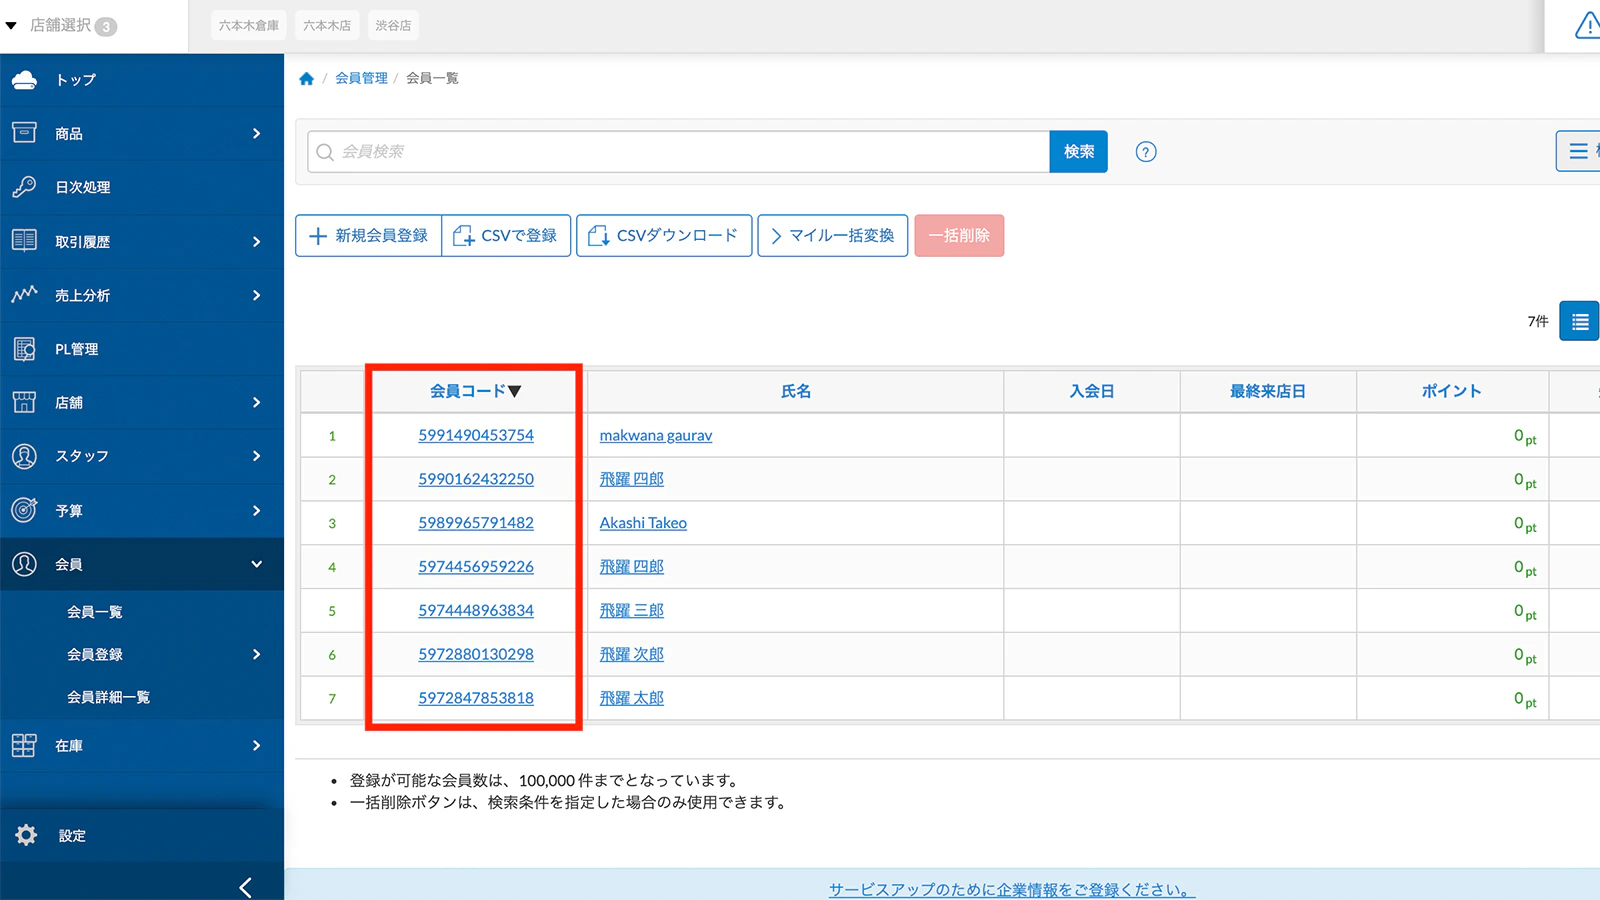Expand the 商品 submenu arrow
The width and height of the screenshot is (1600, 900).
click(x=257, y=133)
